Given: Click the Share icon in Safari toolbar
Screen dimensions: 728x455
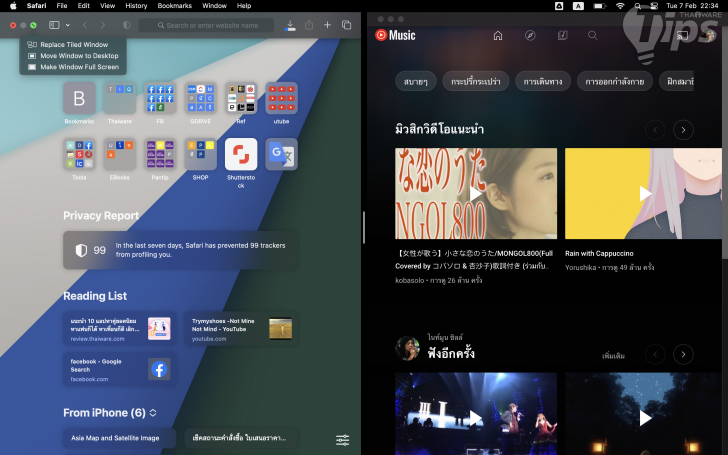Looking at the screenshot, I should pyautogui.click(x=309, y=25).
